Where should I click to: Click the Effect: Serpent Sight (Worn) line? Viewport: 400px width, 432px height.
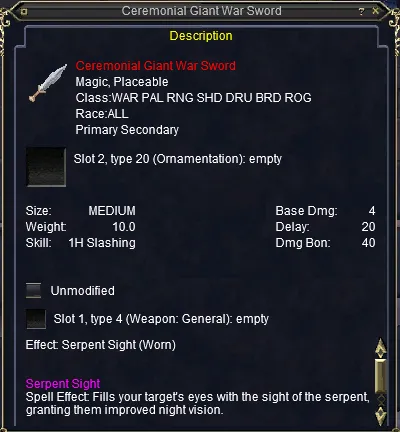click(101, 345)
